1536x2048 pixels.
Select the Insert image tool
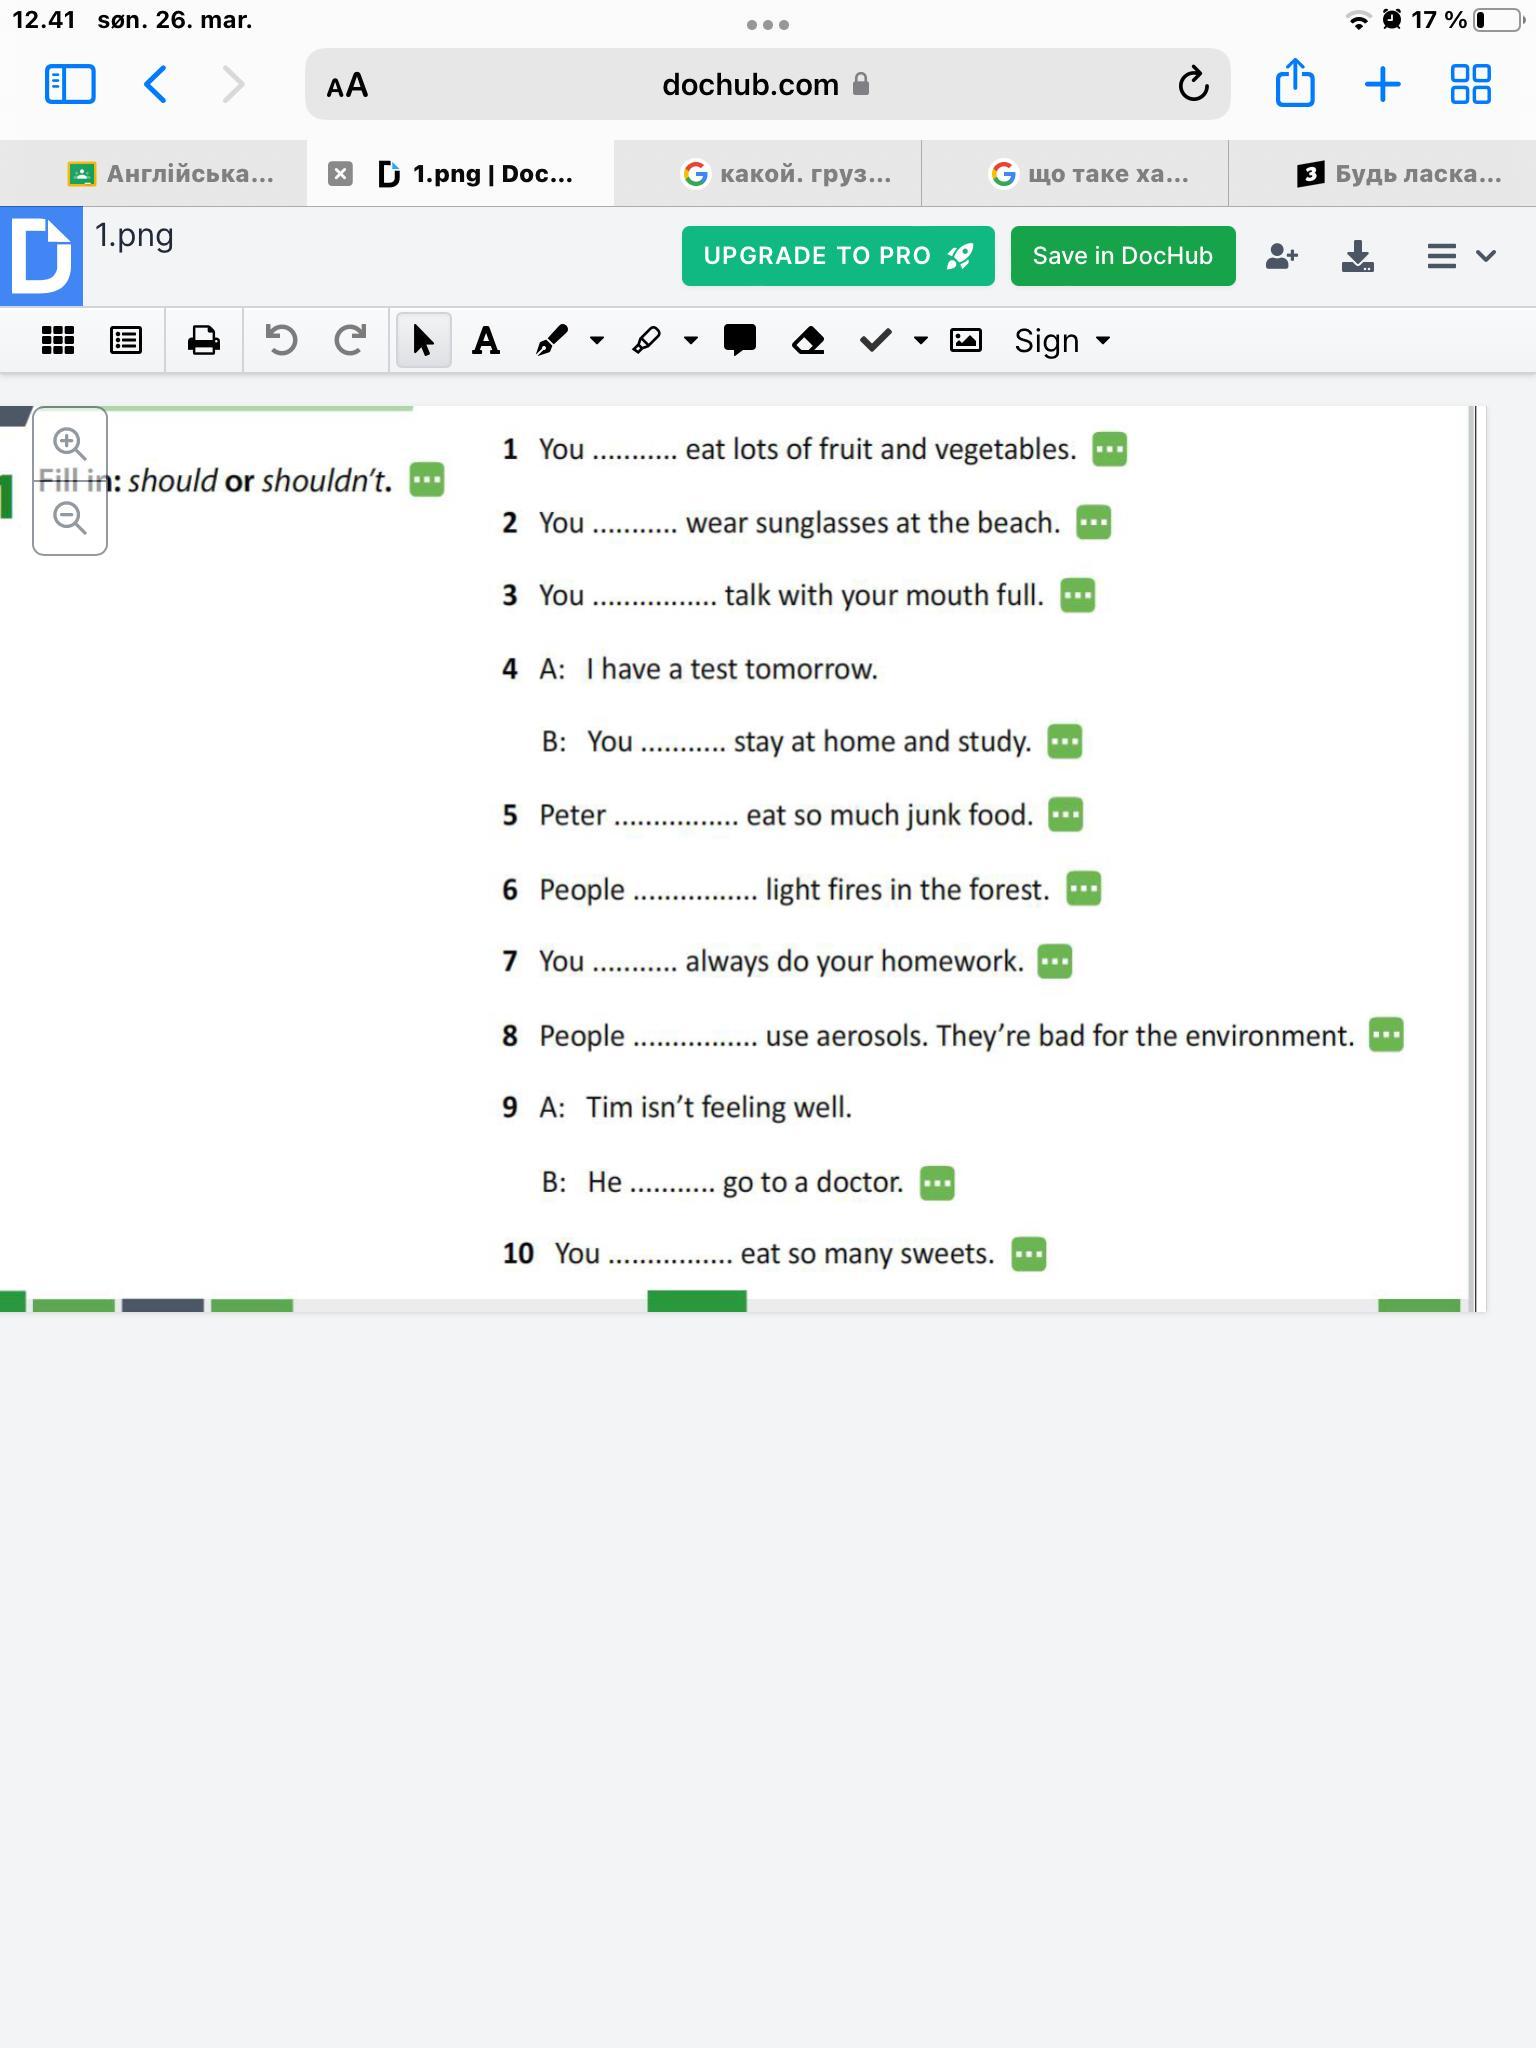[x=965, y=341]
